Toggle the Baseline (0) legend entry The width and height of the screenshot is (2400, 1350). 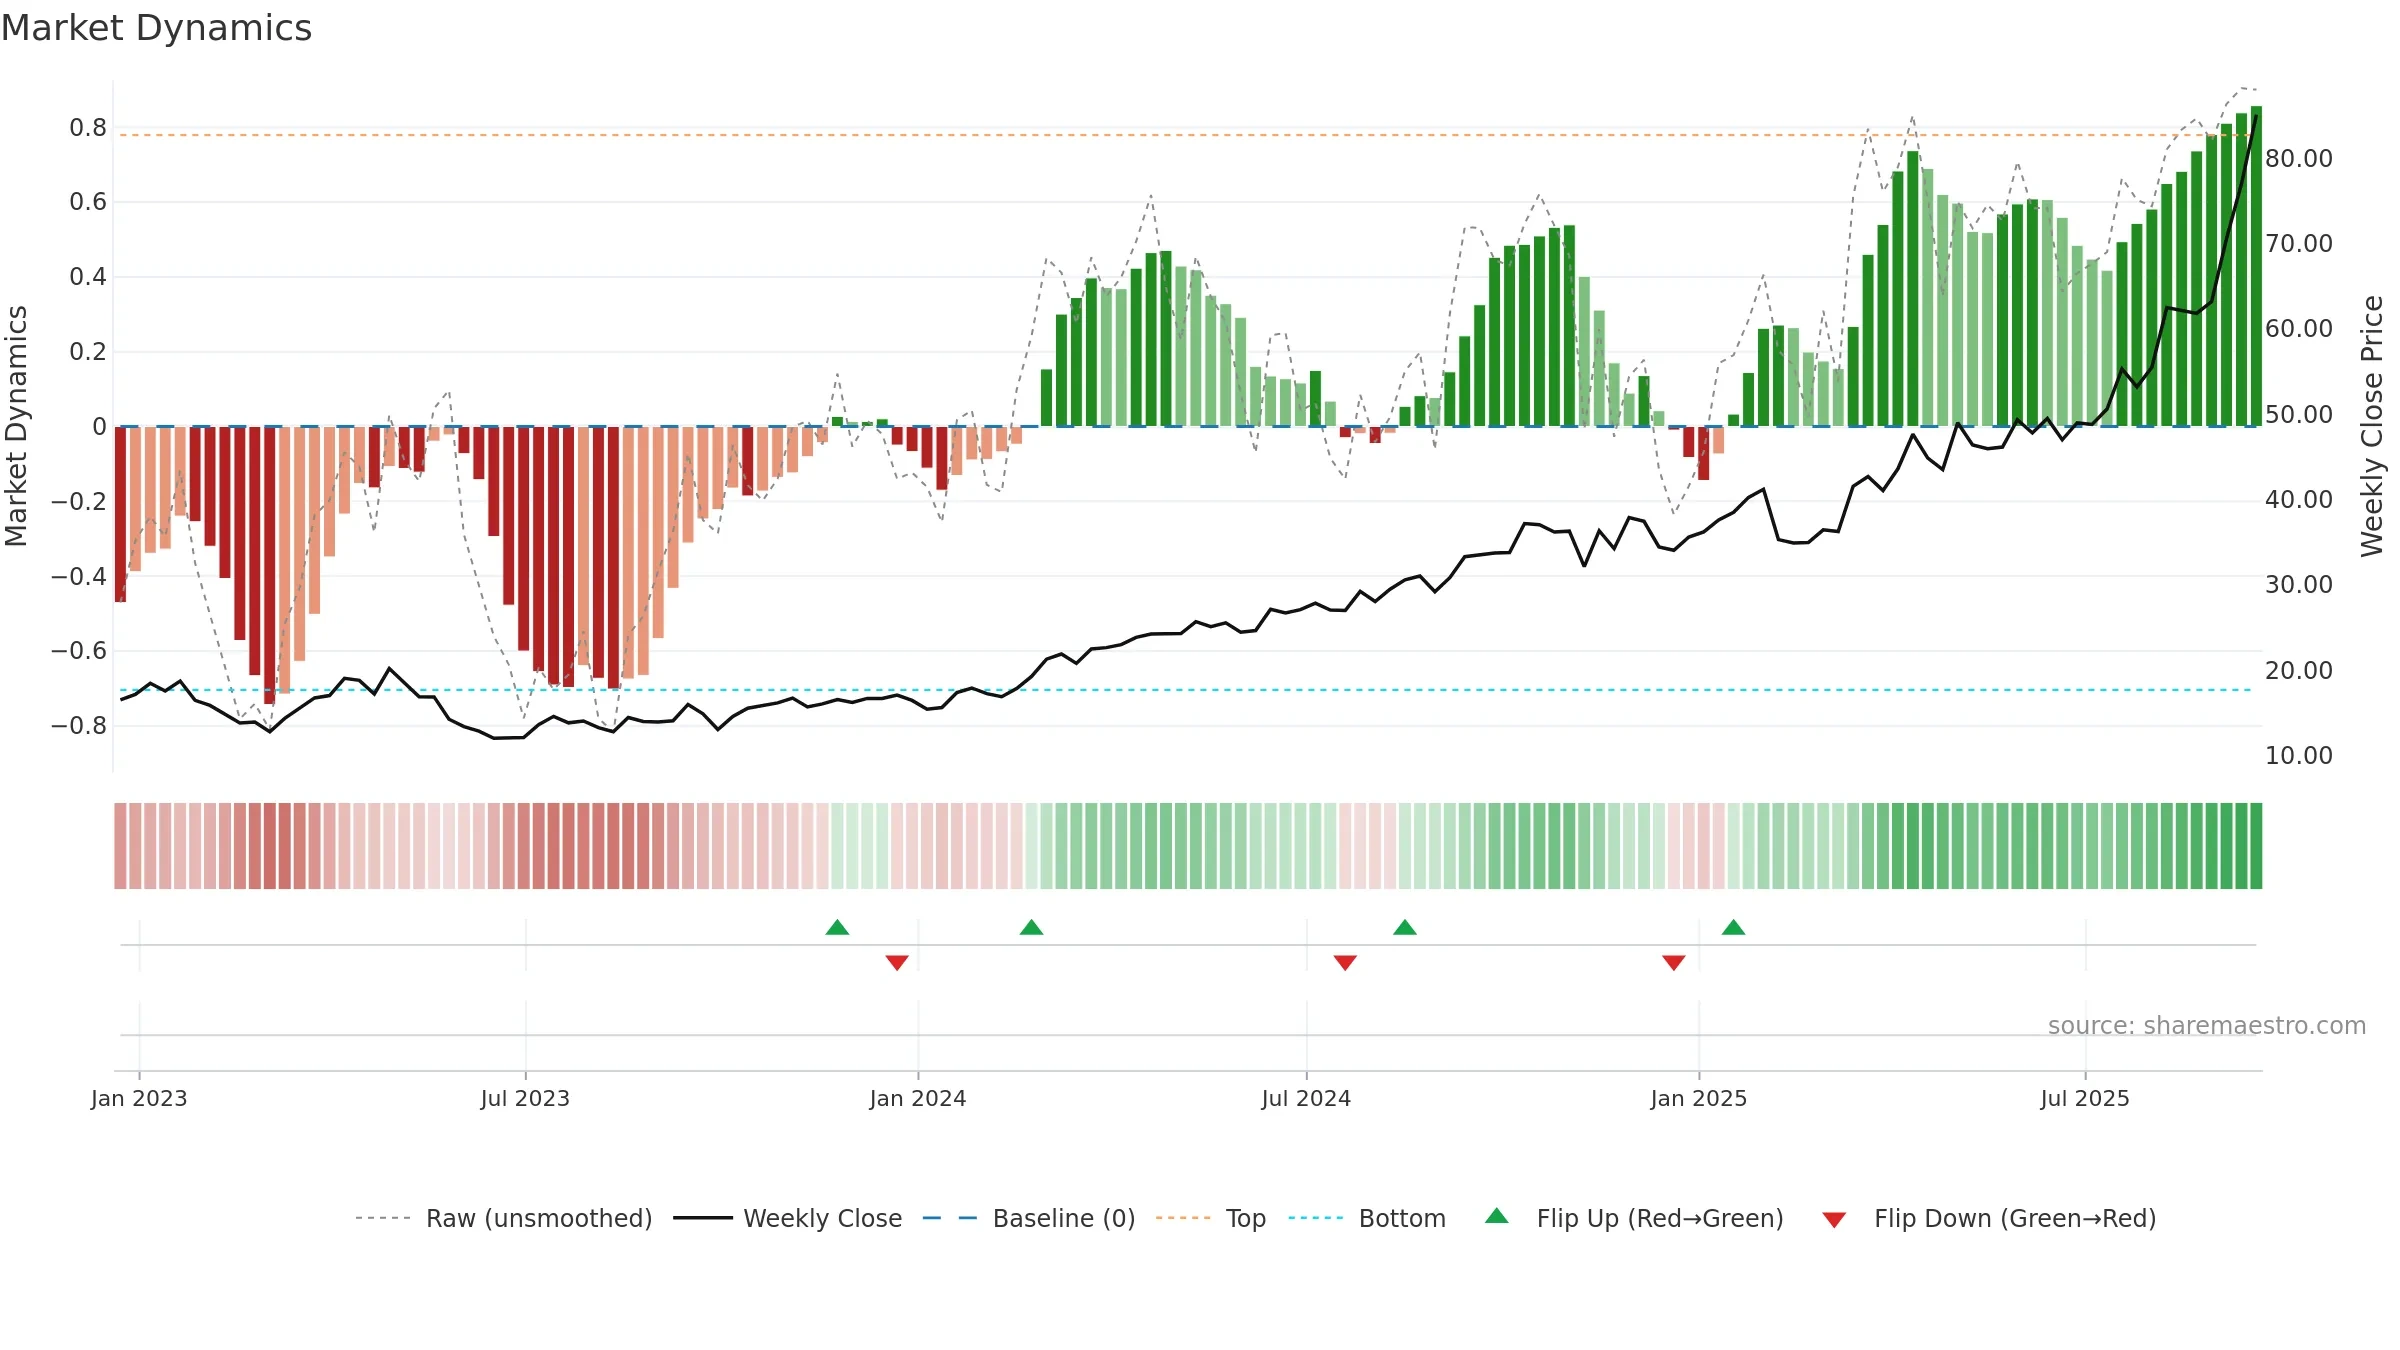tap(1028, 1218)
